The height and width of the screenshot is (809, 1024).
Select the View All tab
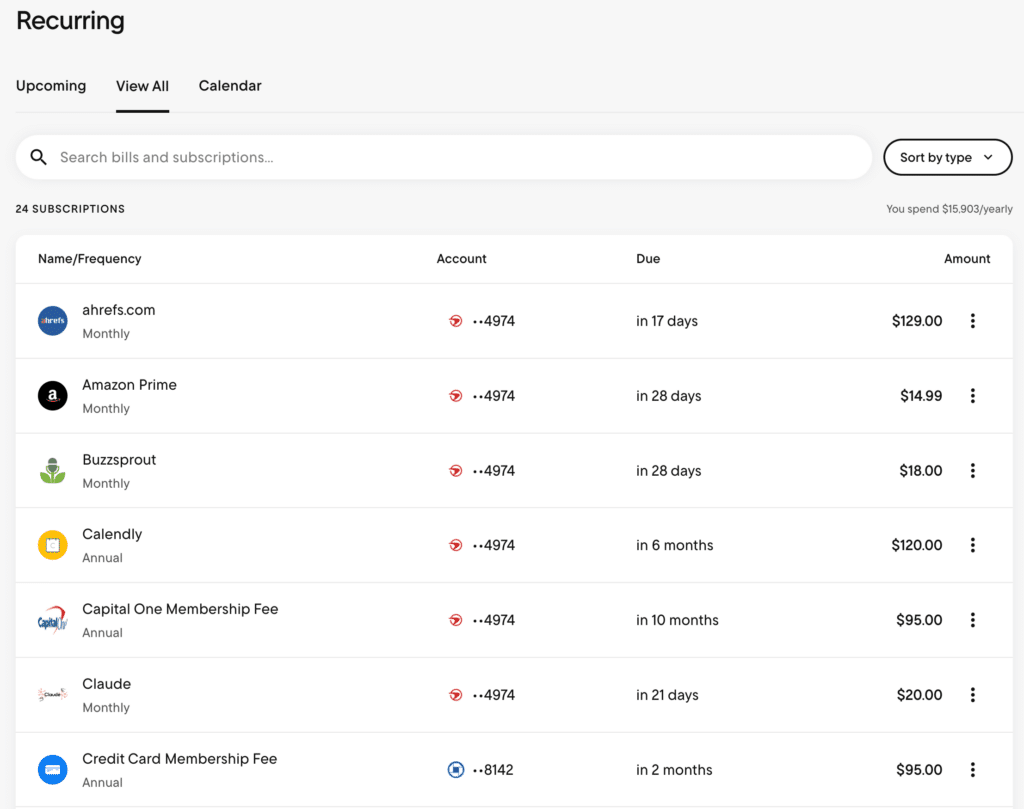[142, 86]
